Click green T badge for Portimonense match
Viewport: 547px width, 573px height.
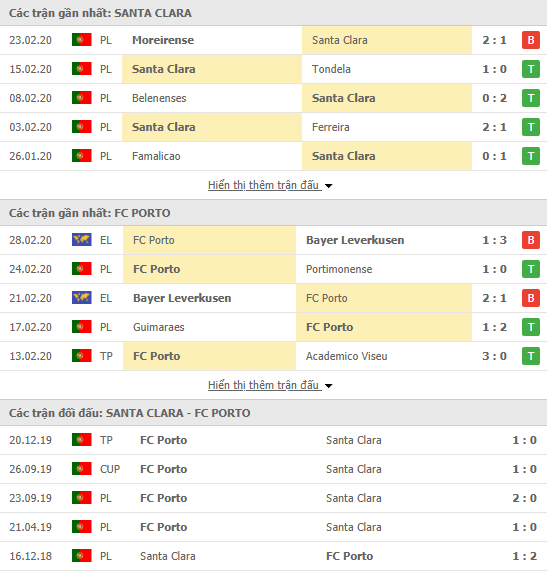pyautogui.click(x=531, y=269)
